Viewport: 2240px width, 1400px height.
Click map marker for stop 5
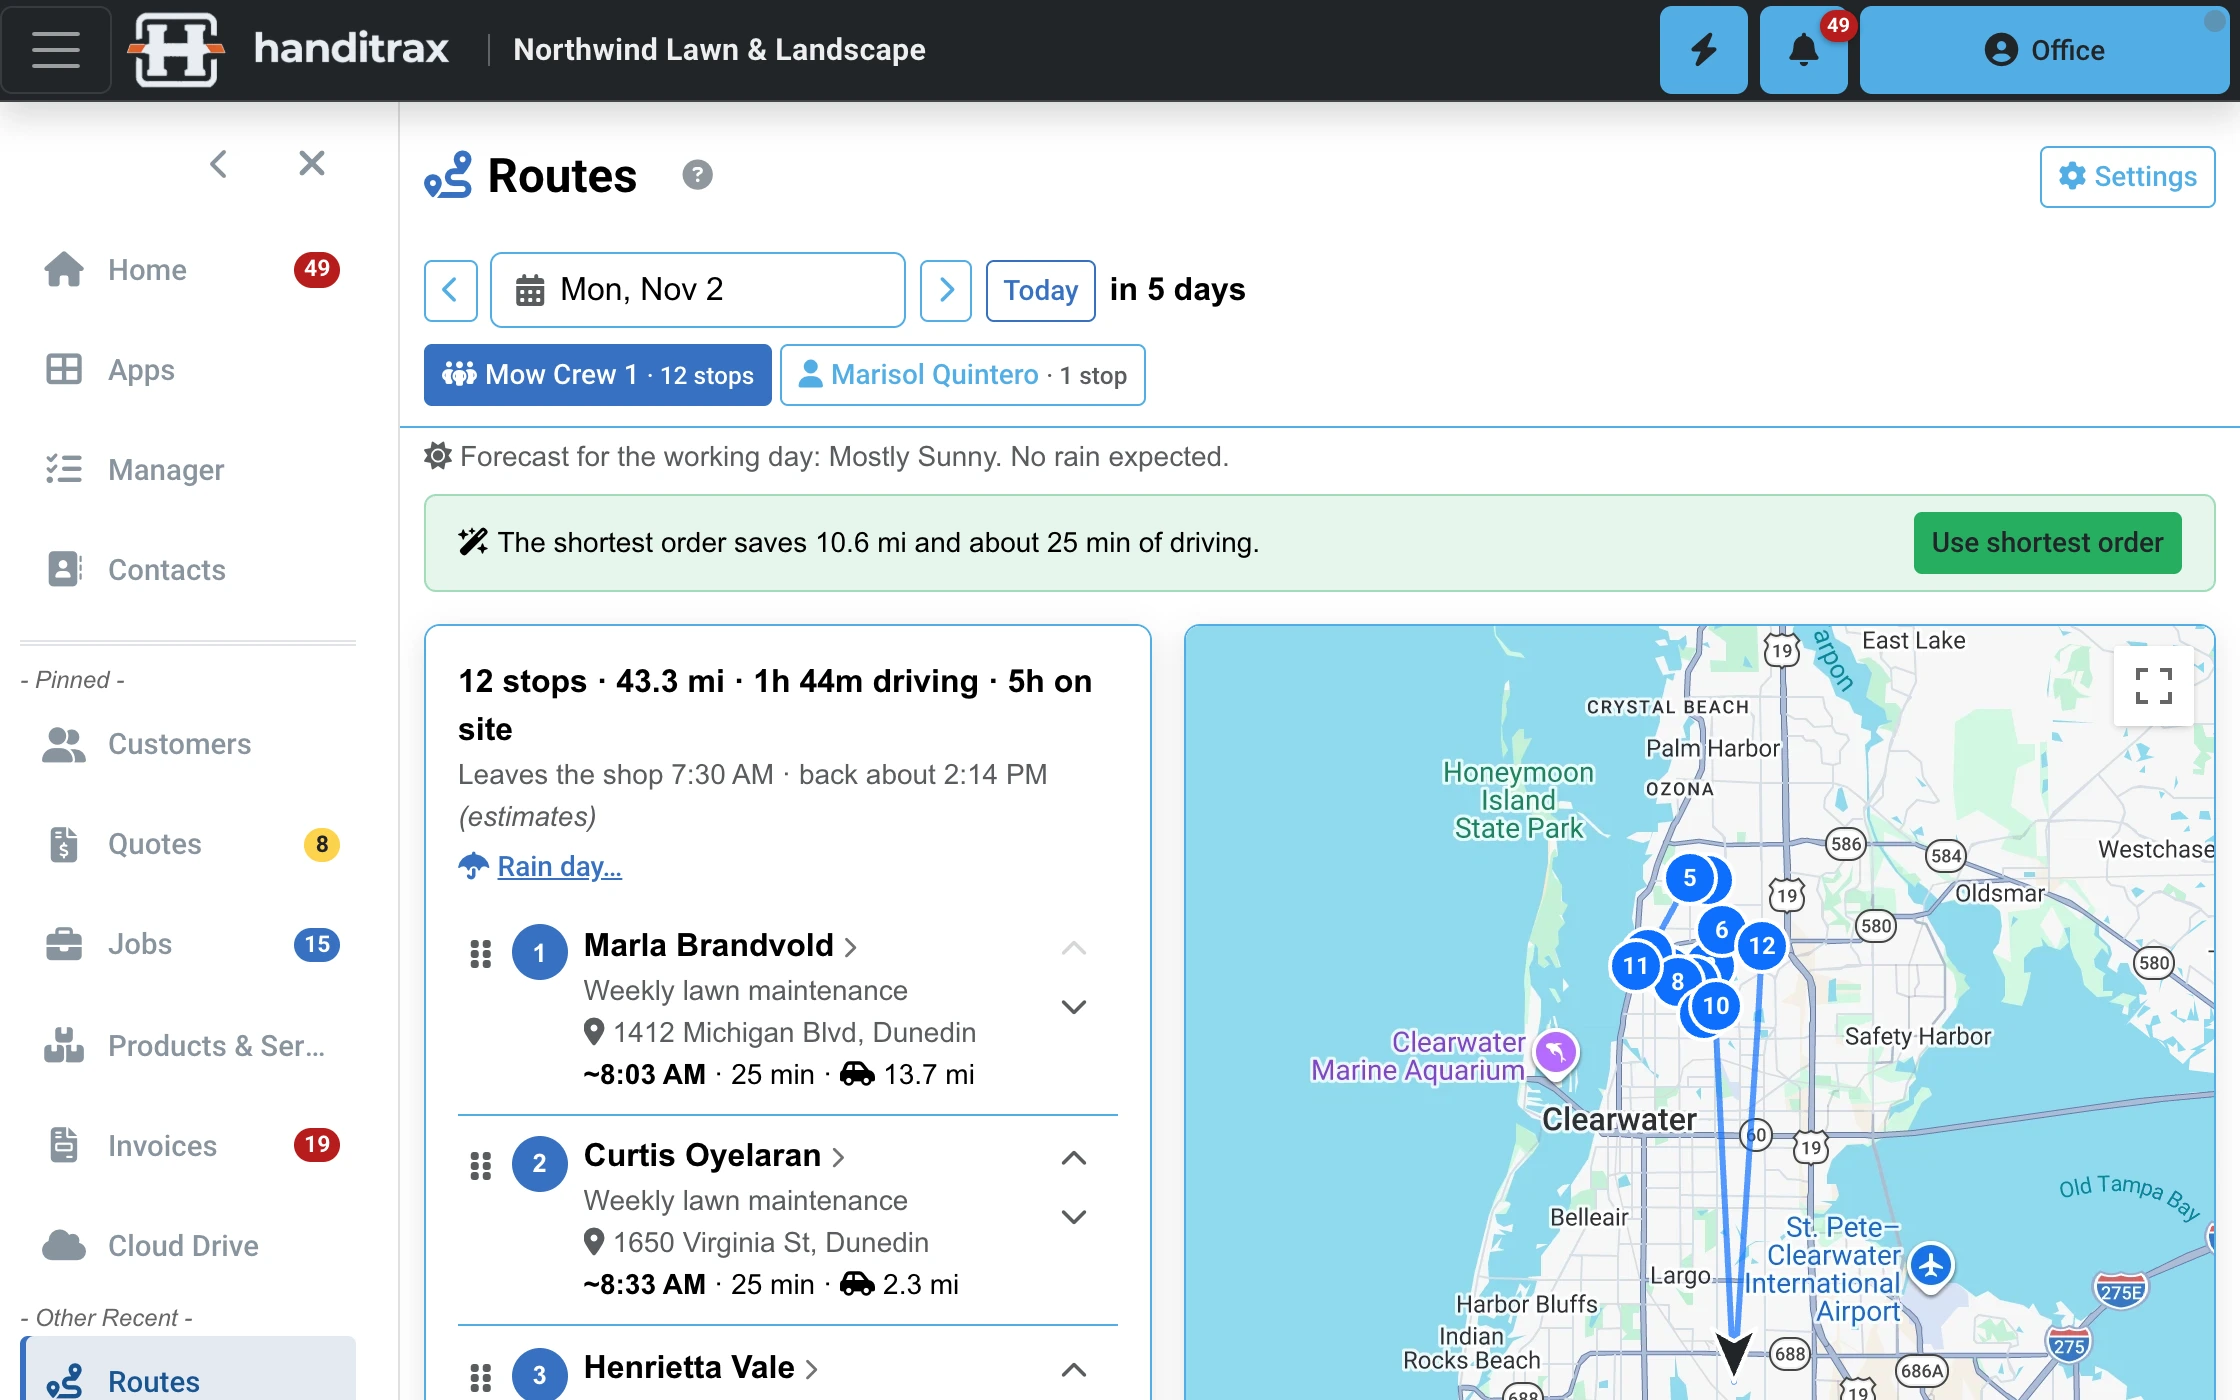pos(1690,878)
